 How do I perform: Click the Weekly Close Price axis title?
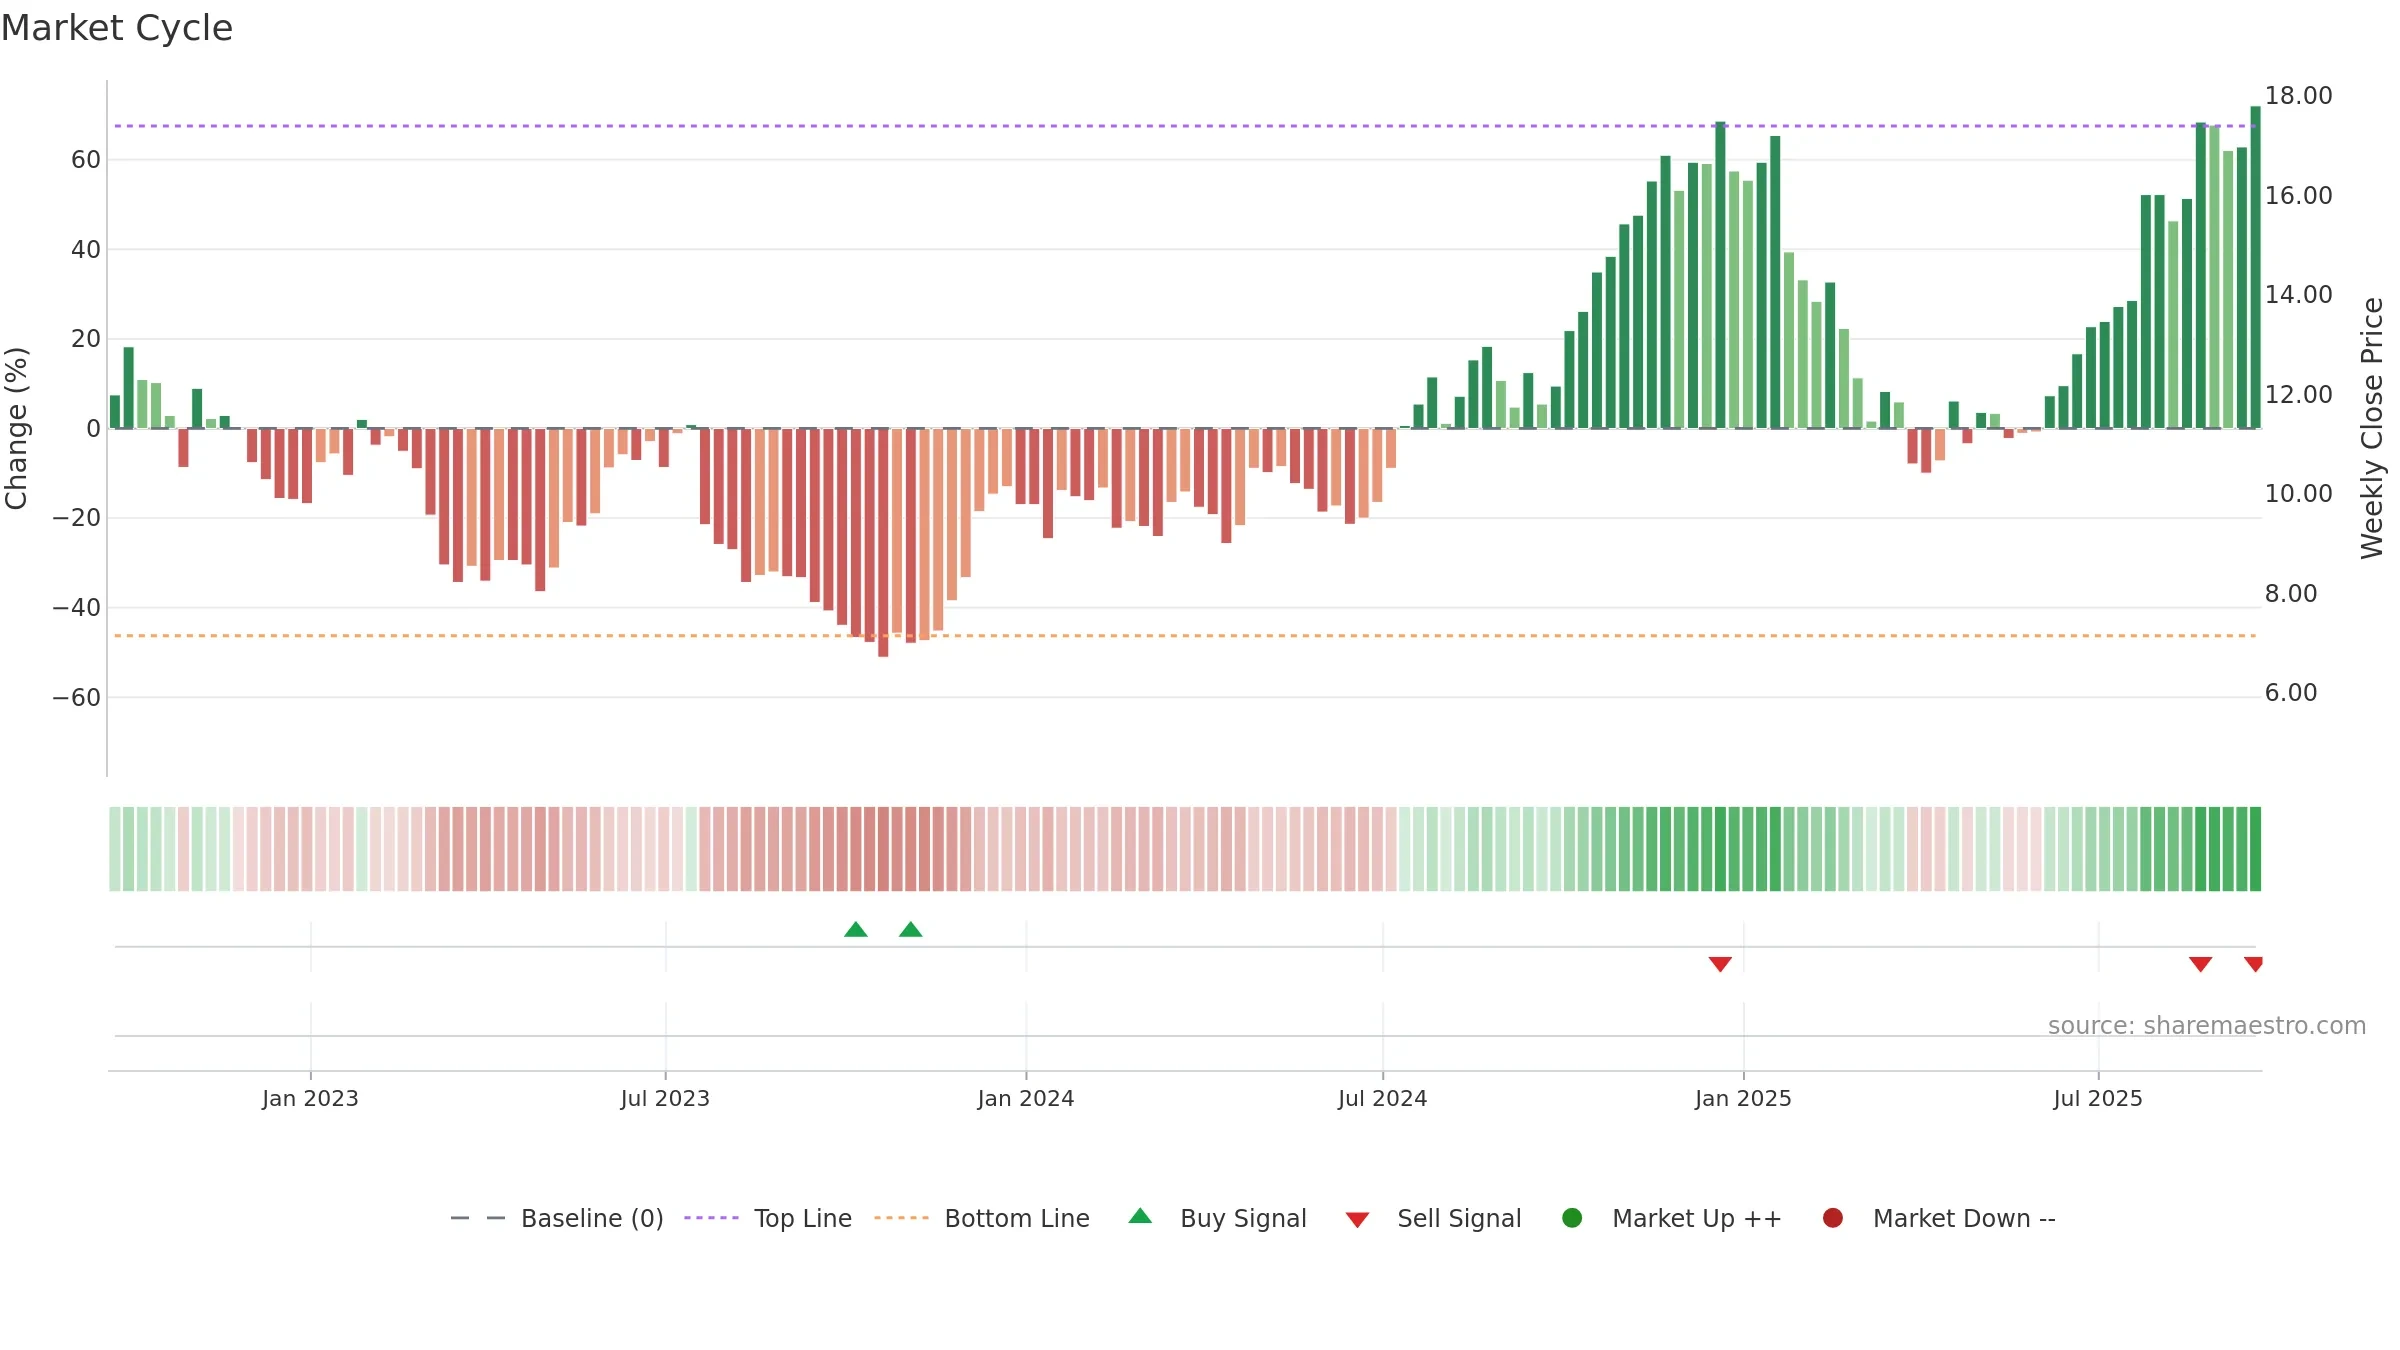2372,428
